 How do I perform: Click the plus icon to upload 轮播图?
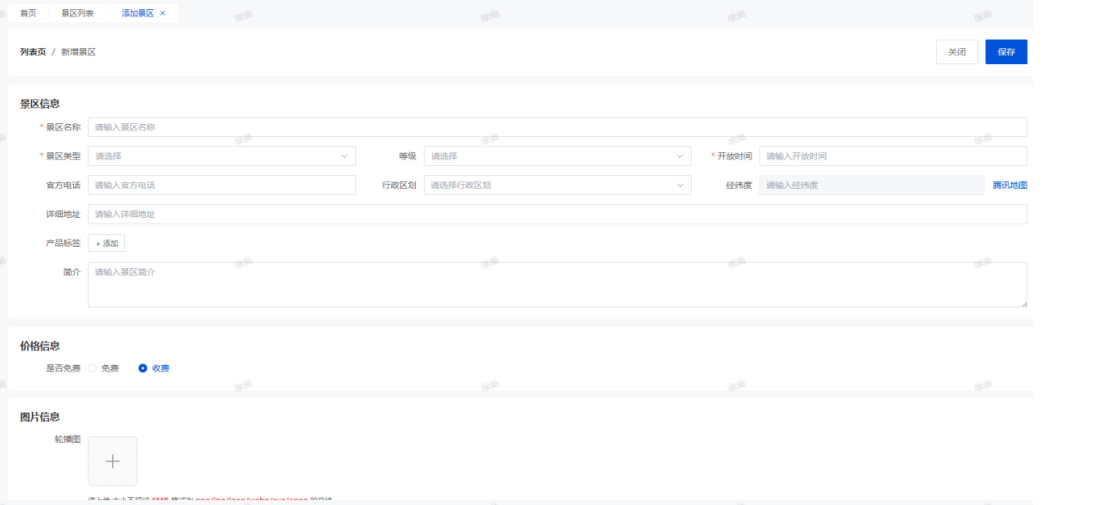(113, 461)
